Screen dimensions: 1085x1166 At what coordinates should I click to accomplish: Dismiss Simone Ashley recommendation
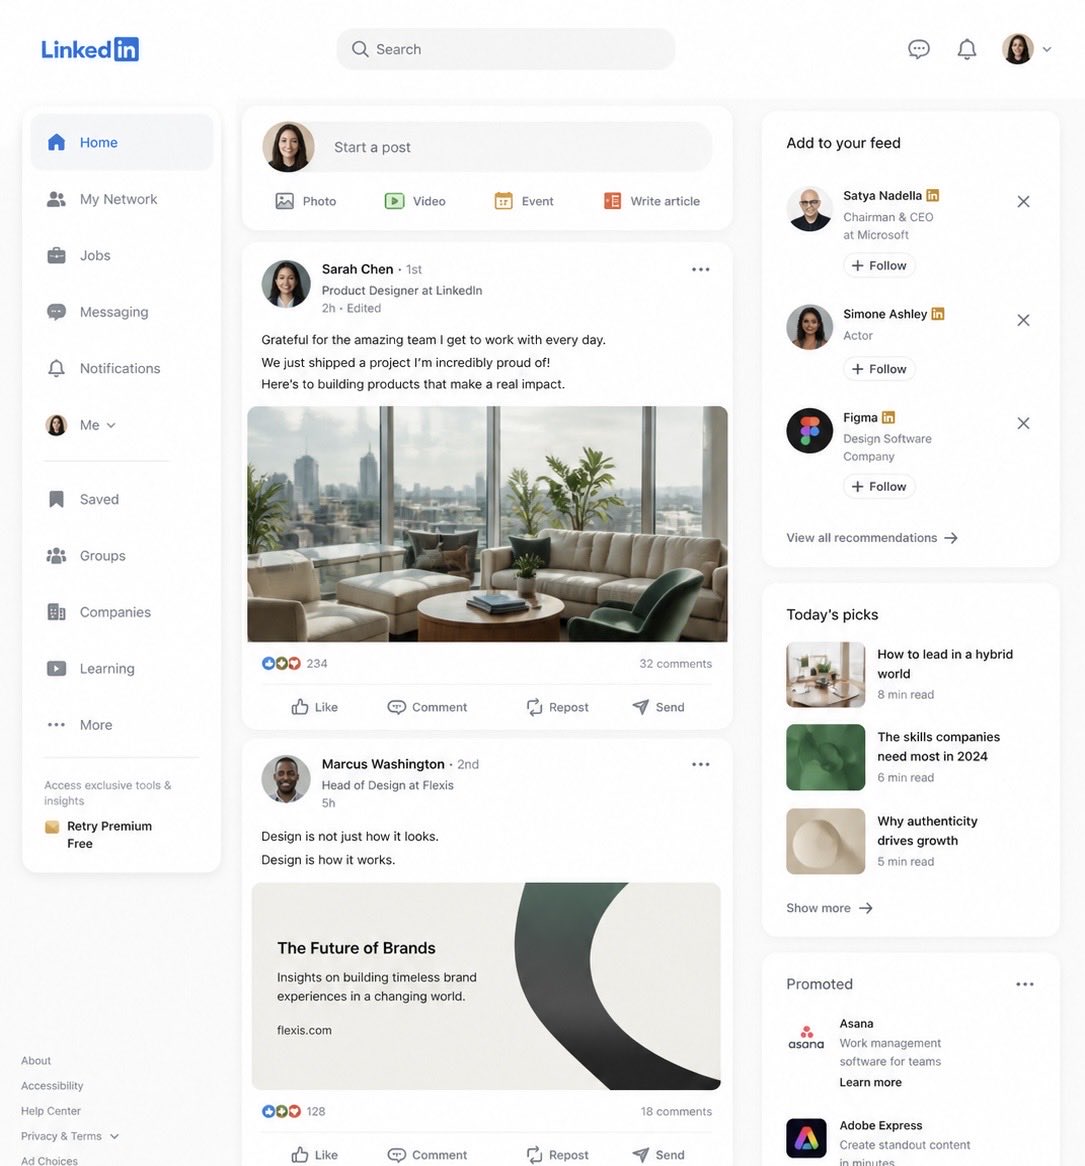tap(1023, 320)
